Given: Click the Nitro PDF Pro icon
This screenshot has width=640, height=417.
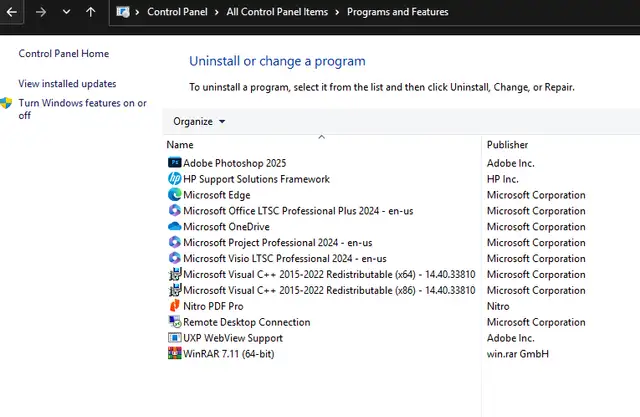Looking at the screenshot, I should click(175, 306).
